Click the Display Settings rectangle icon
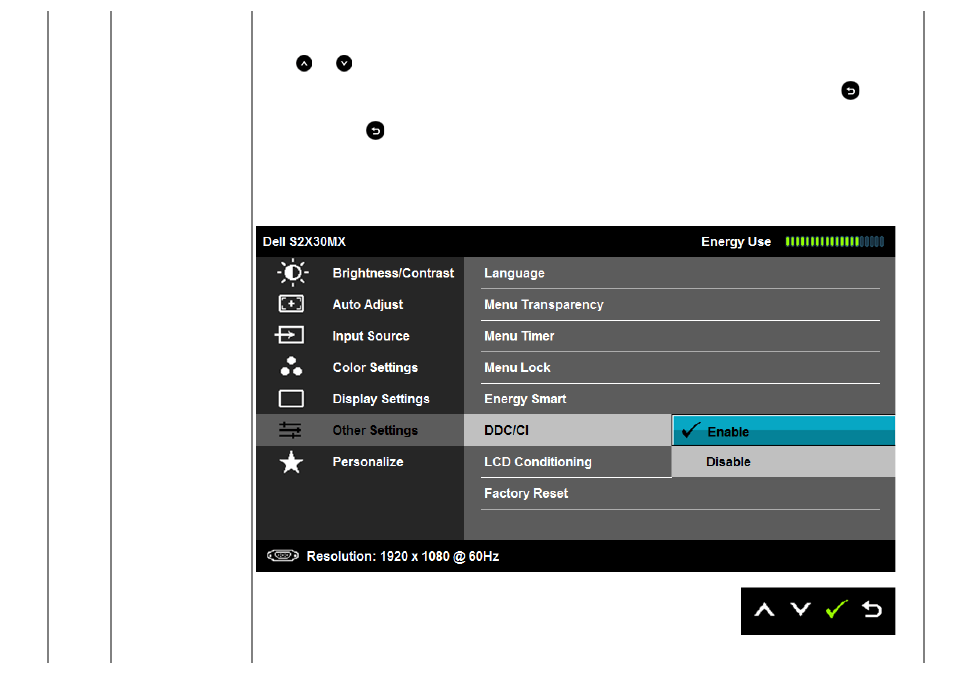The width and height of the screenshot is (954, 675). pyautogui.click(x=291, y=399)
